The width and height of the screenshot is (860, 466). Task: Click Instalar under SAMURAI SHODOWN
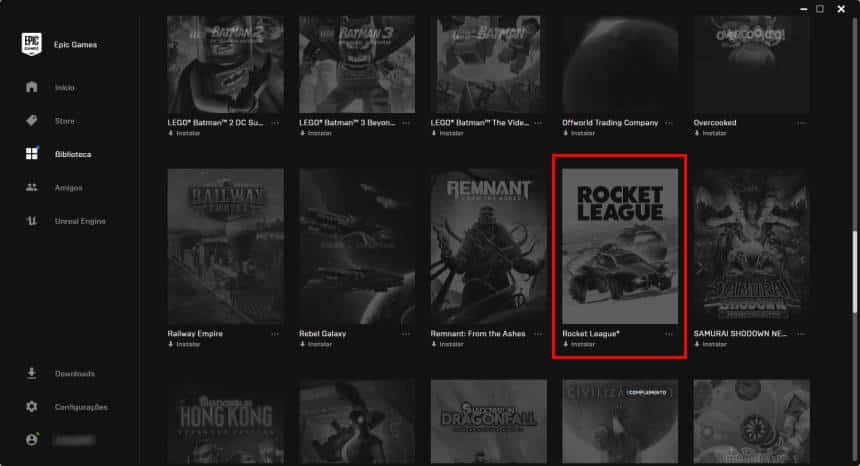tap(710, 344)
